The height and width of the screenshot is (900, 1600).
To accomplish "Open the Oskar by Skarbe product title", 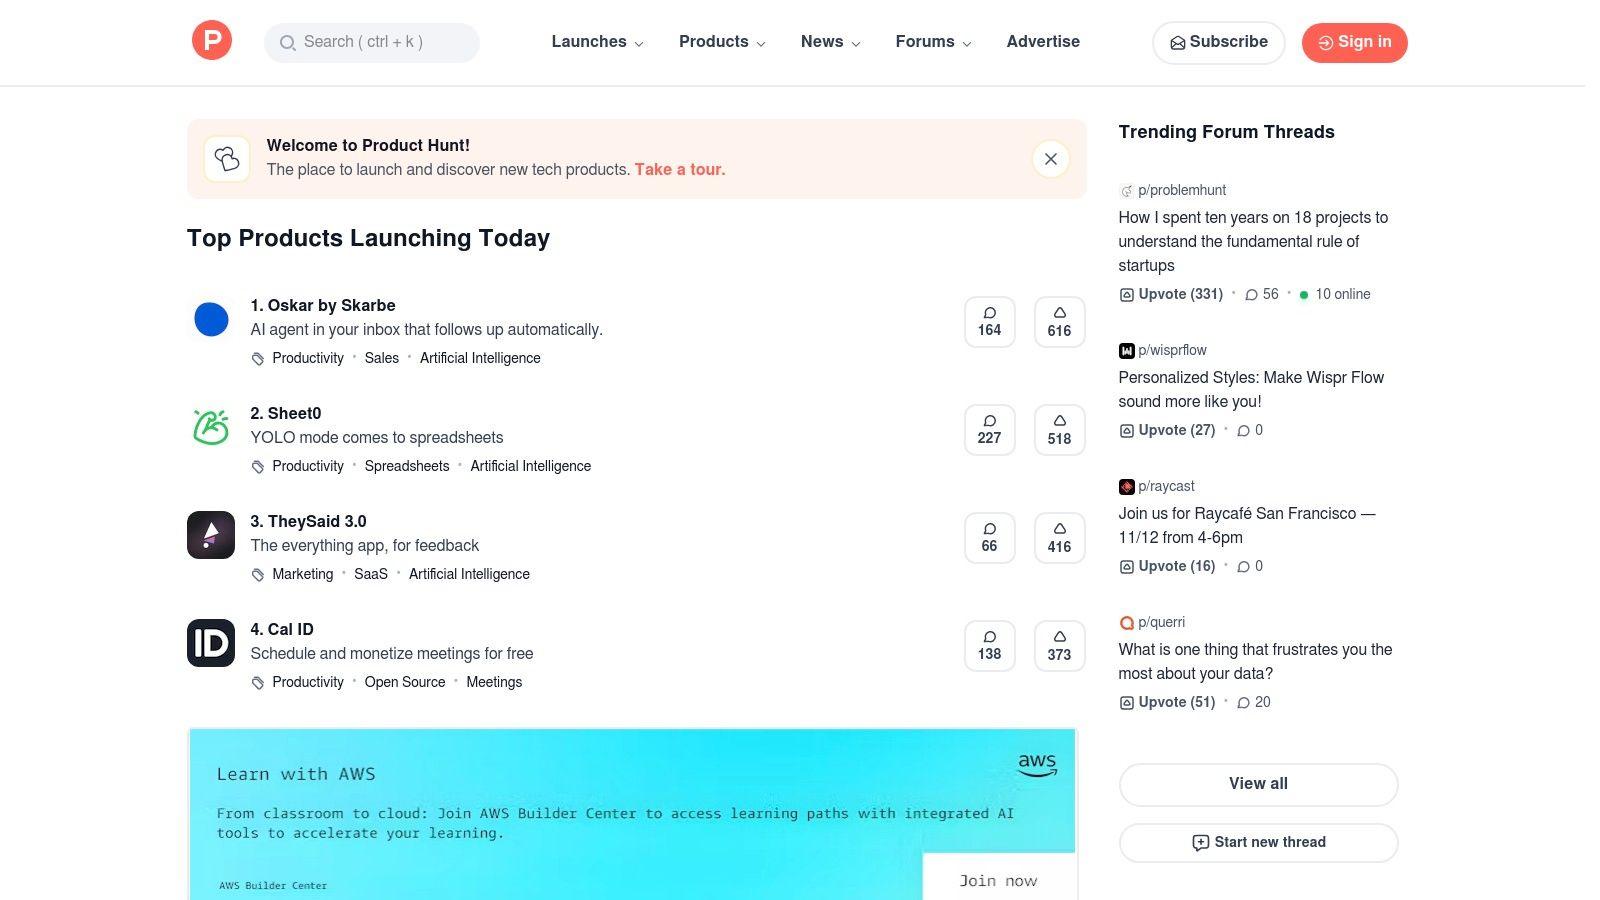I will click(x=323, y=306).
